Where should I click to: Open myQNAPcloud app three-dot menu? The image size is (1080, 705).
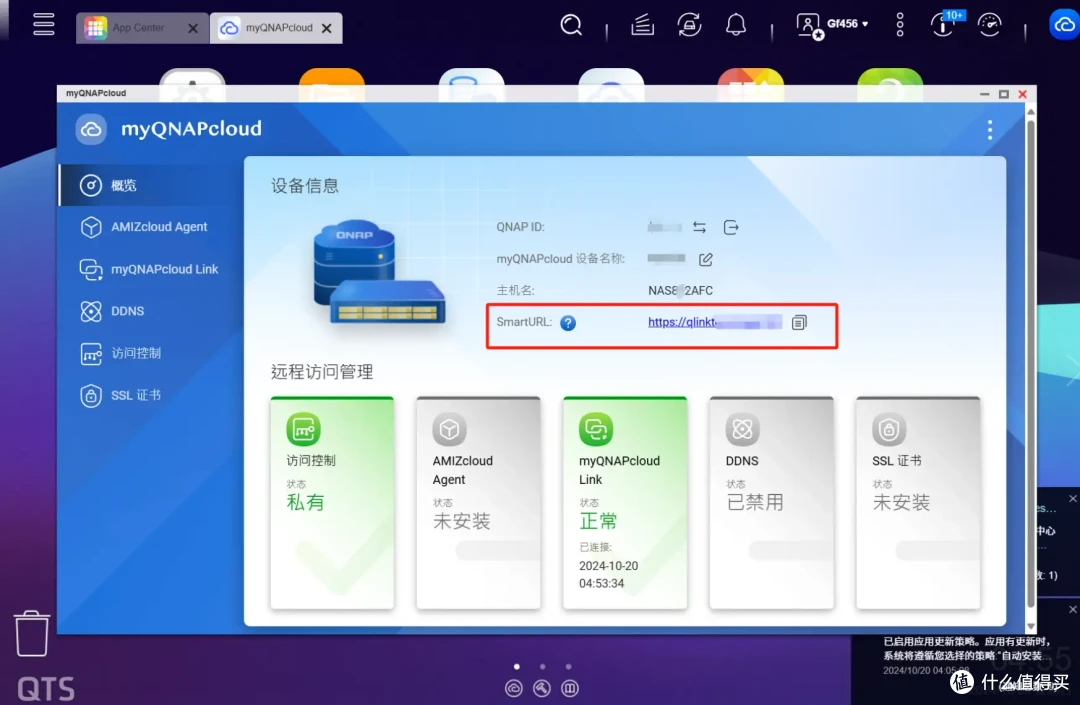tap(990, 129)
